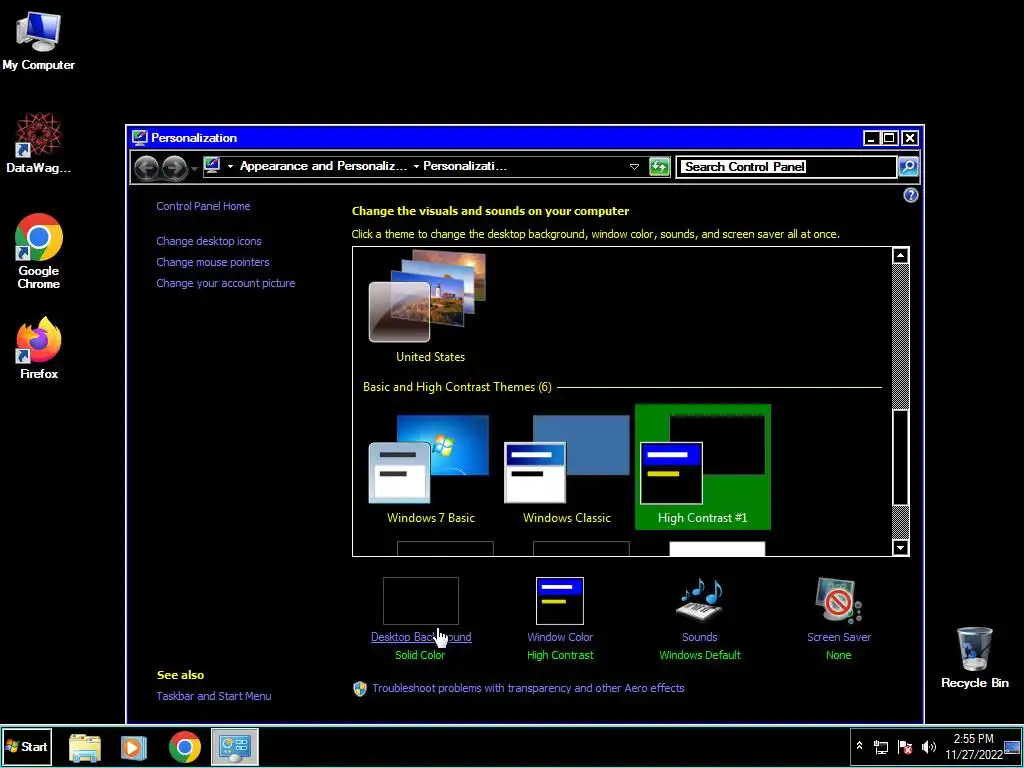
Task: Click the Screen Saver link
Action: tap(839, 637)
